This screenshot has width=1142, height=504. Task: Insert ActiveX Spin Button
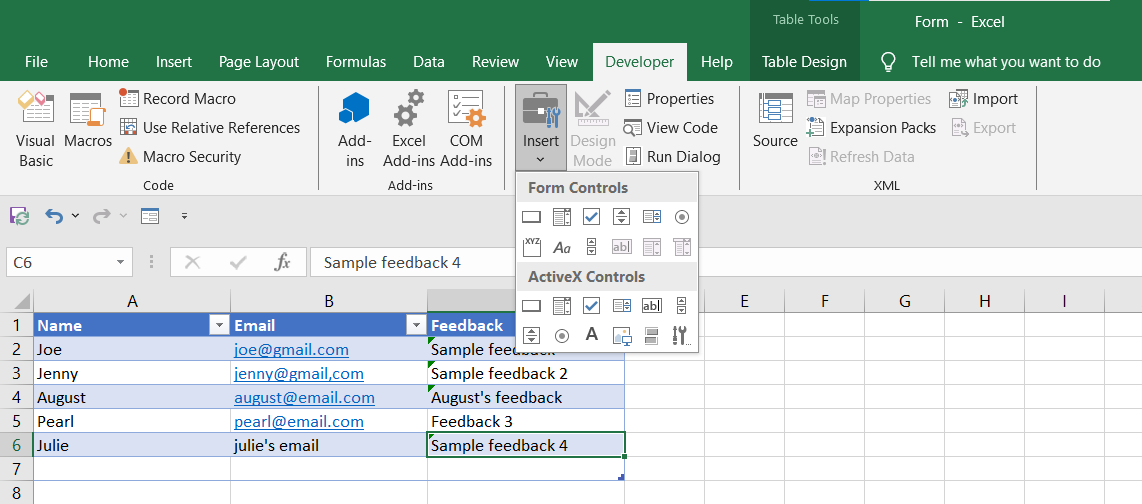coord(532,335)
